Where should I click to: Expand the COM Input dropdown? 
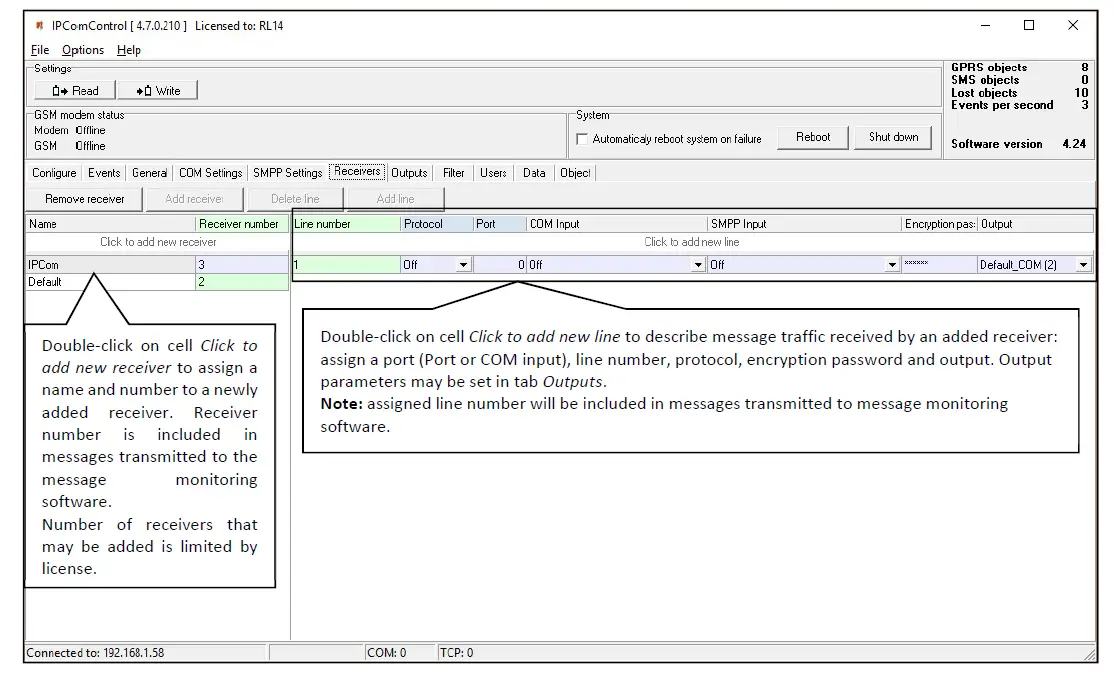tap(698, 266)
